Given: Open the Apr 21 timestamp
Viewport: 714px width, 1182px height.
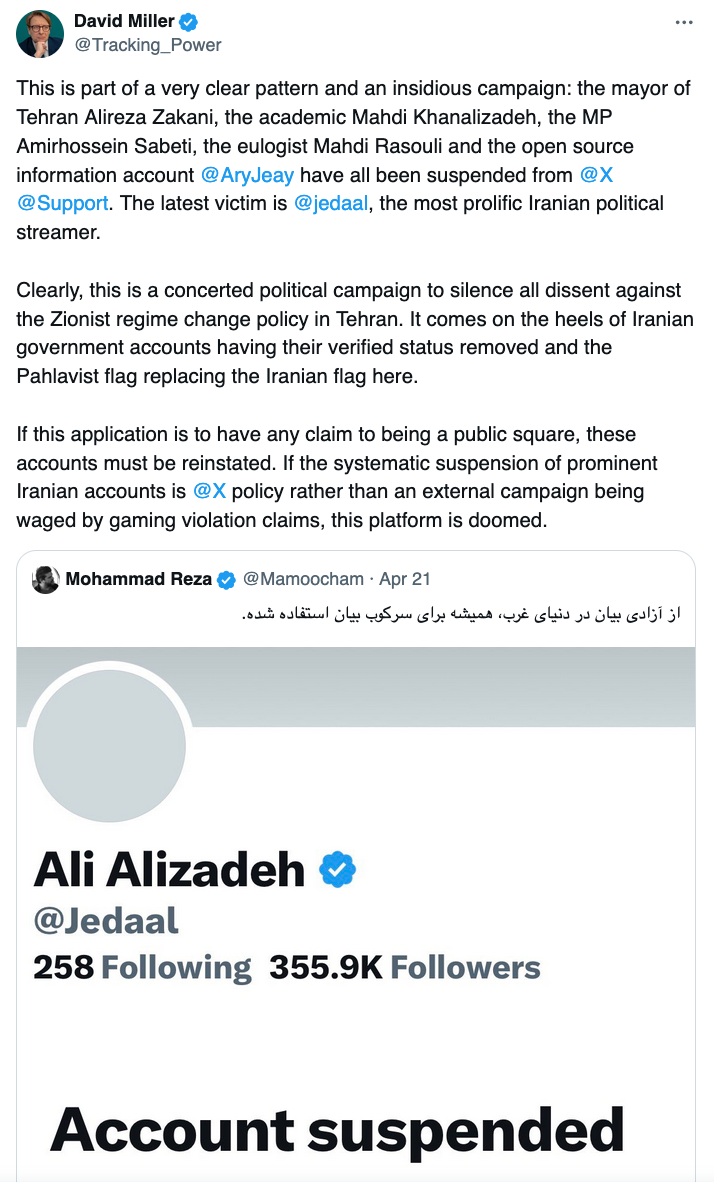Looking at the screenshot, I should tap(405, 580).
